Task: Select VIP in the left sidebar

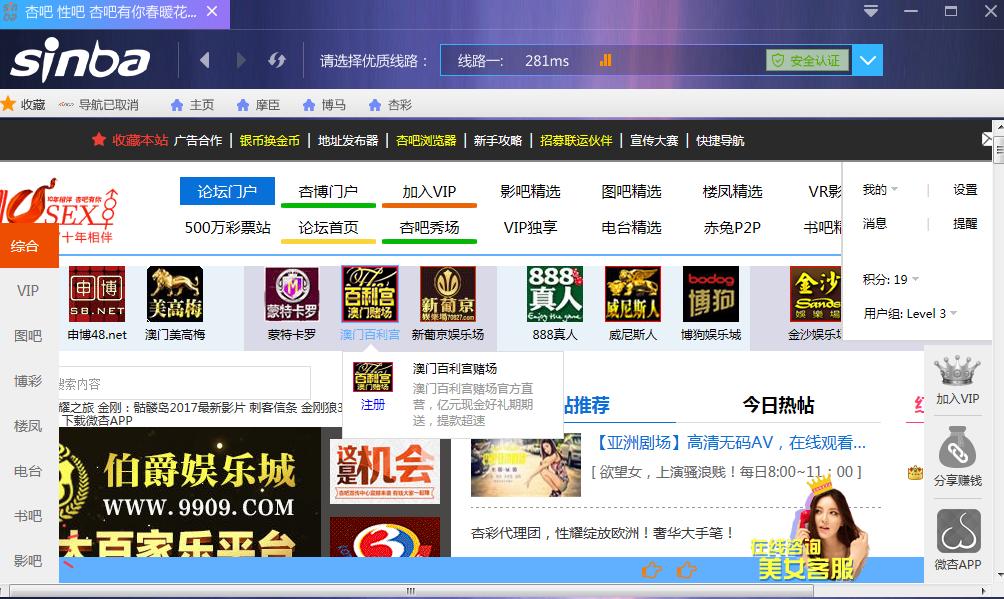Action: [28, 290]
